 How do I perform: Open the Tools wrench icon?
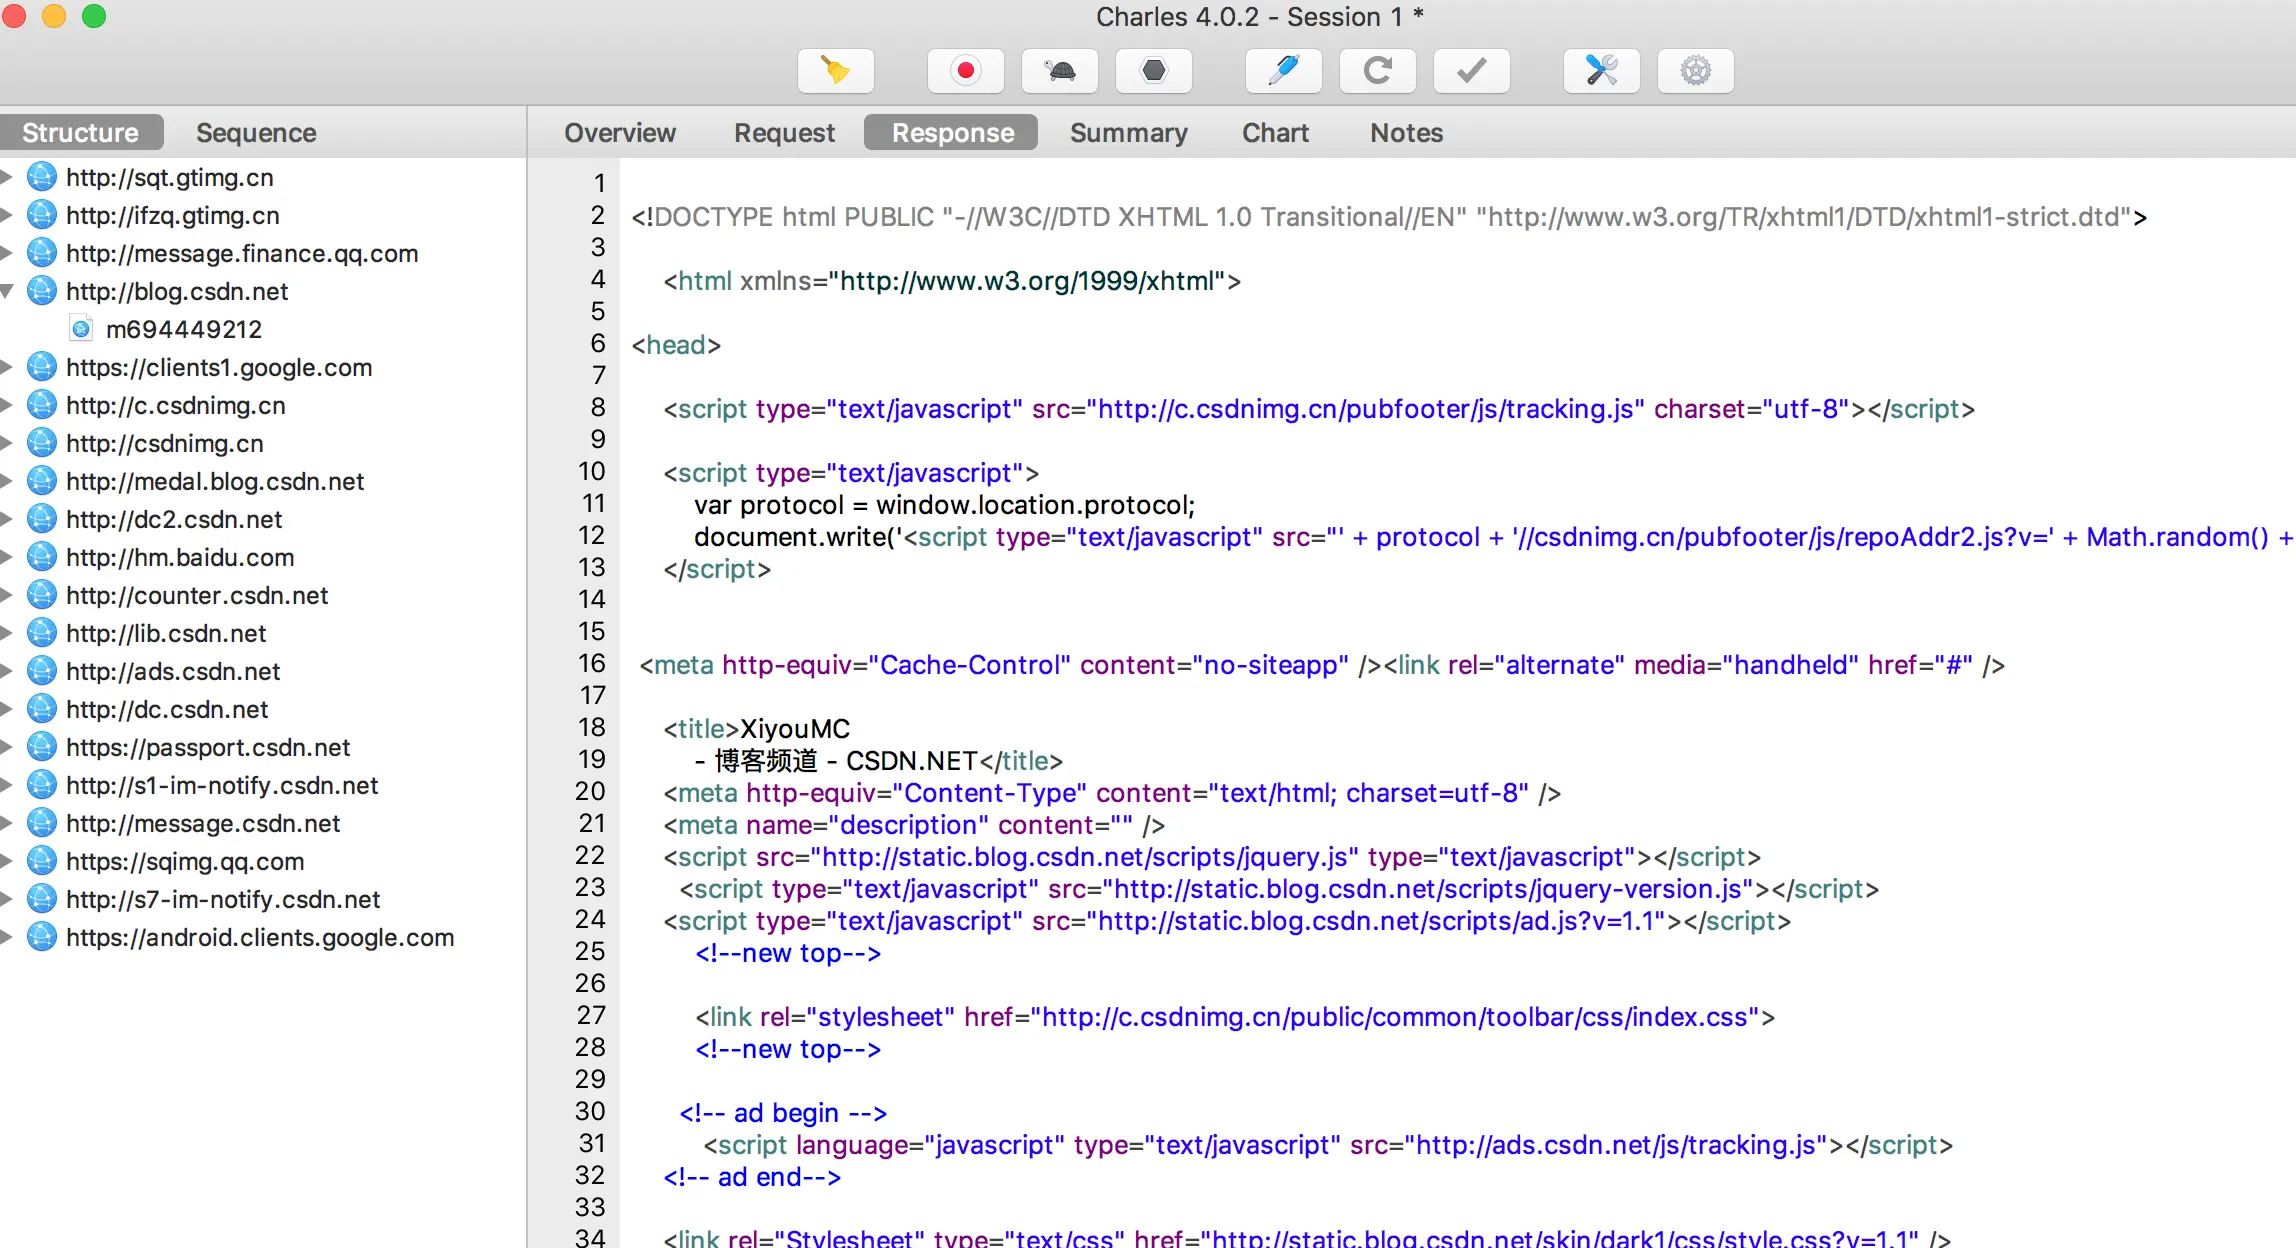[1601, 71]
